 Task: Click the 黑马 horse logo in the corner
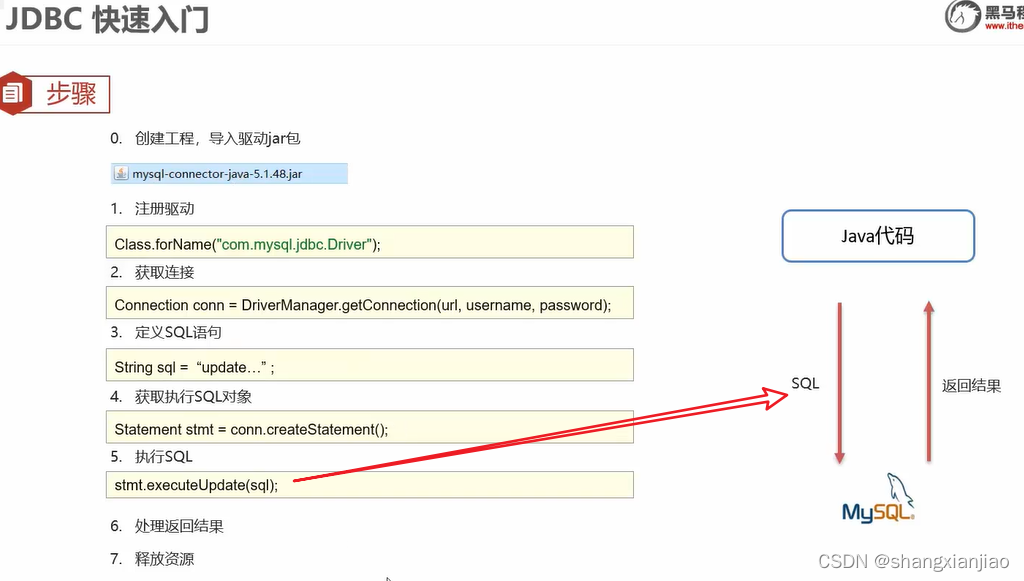coord(963,16)
